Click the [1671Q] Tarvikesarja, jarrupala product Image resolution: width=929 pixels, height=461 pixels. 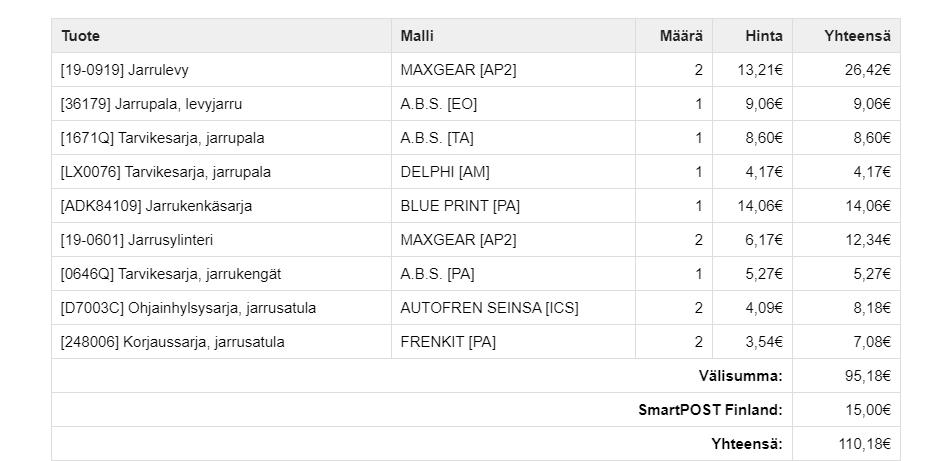[x=162, y=138]
